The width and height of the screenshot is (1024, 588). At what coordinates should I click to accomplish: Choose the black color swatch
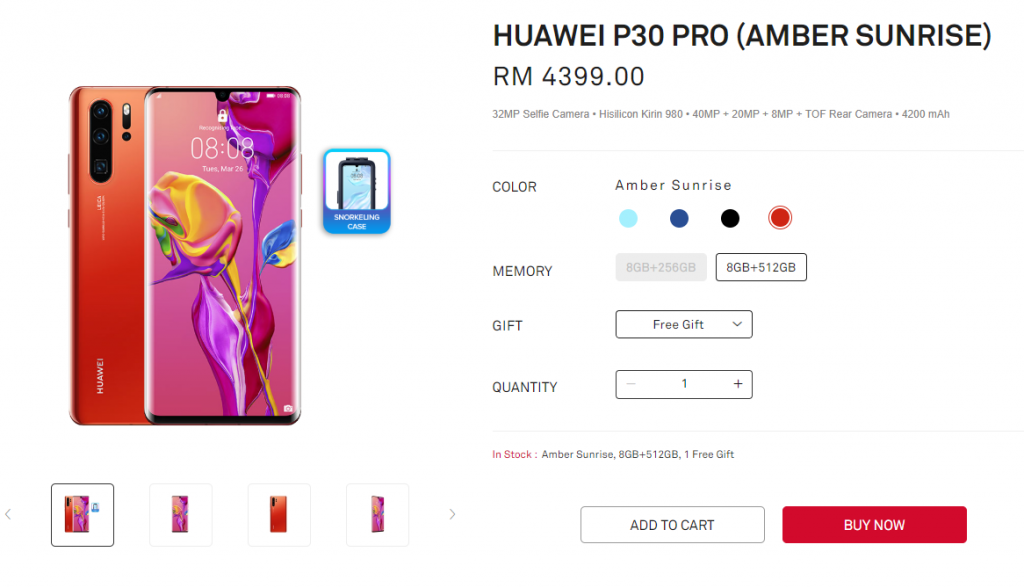tap(729, 218)
